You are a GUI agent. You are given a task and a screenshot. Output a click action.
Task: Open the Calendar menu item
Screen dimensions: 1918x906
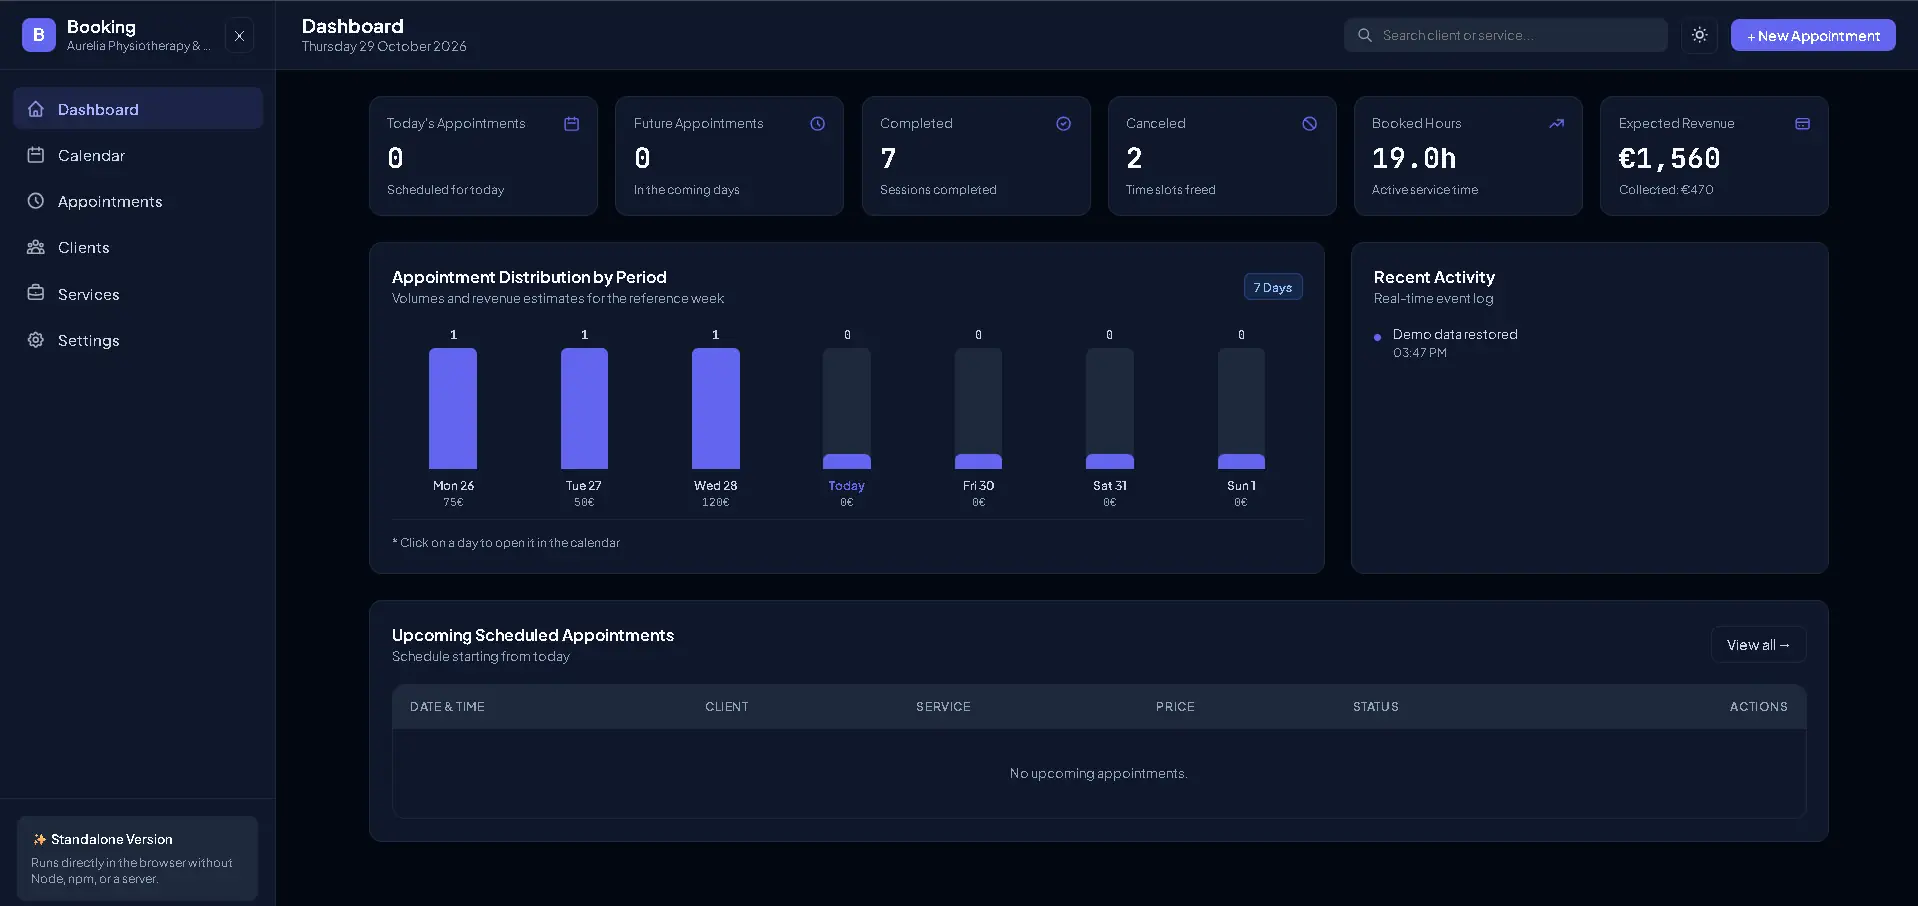138,155
